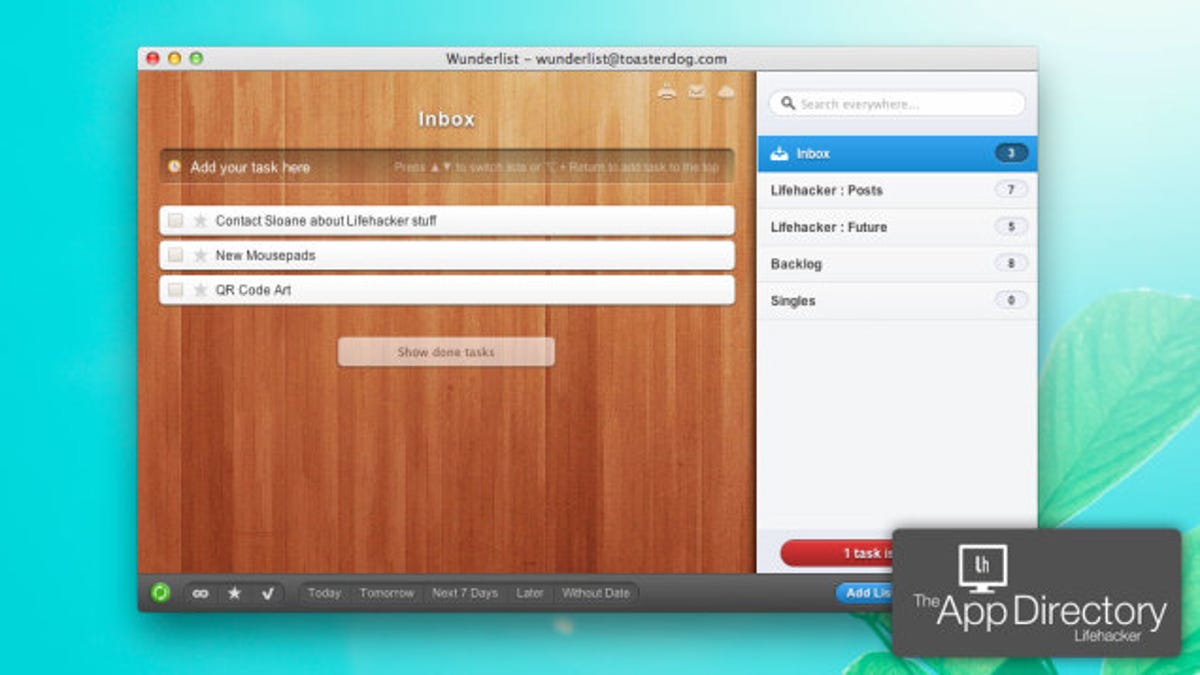Image resolution: width=1200 pixels, height=675 pixels.
Task: Star the 'Contact Sloane about Lifehacker stuff' task
Action: (200, 221)
